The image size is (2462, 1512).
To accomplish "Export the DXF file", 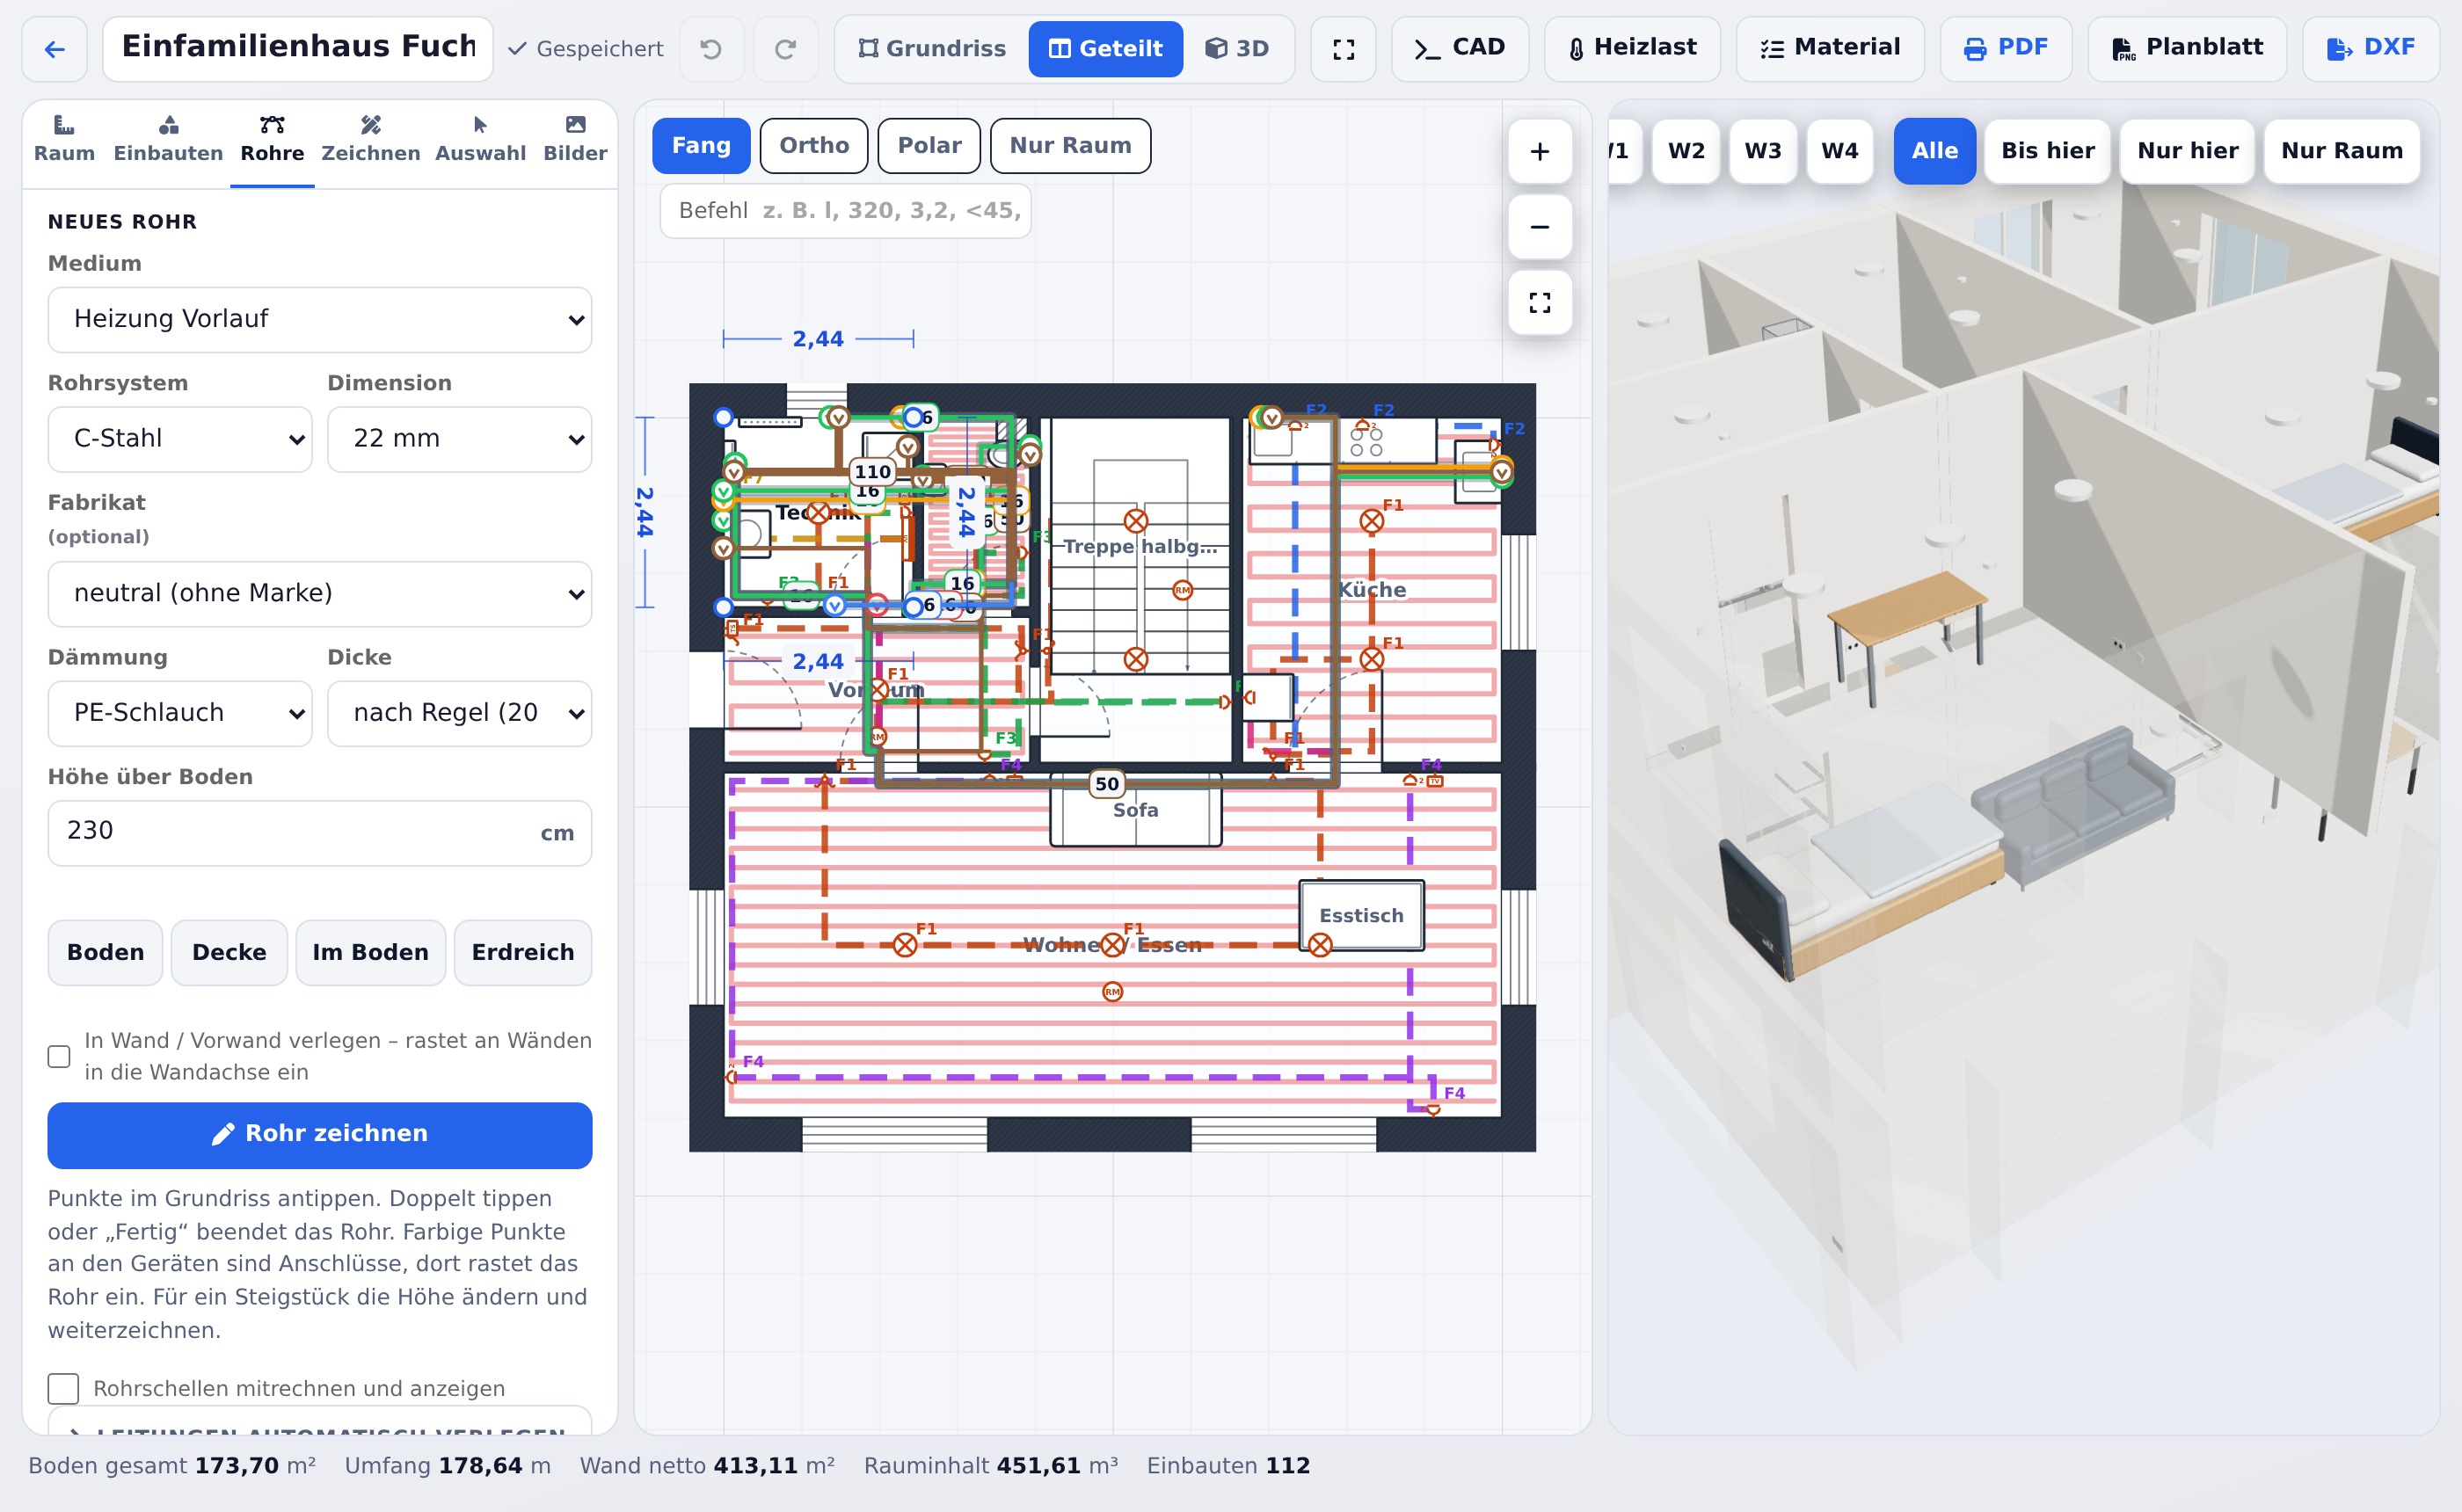I will coord(2370,49).
